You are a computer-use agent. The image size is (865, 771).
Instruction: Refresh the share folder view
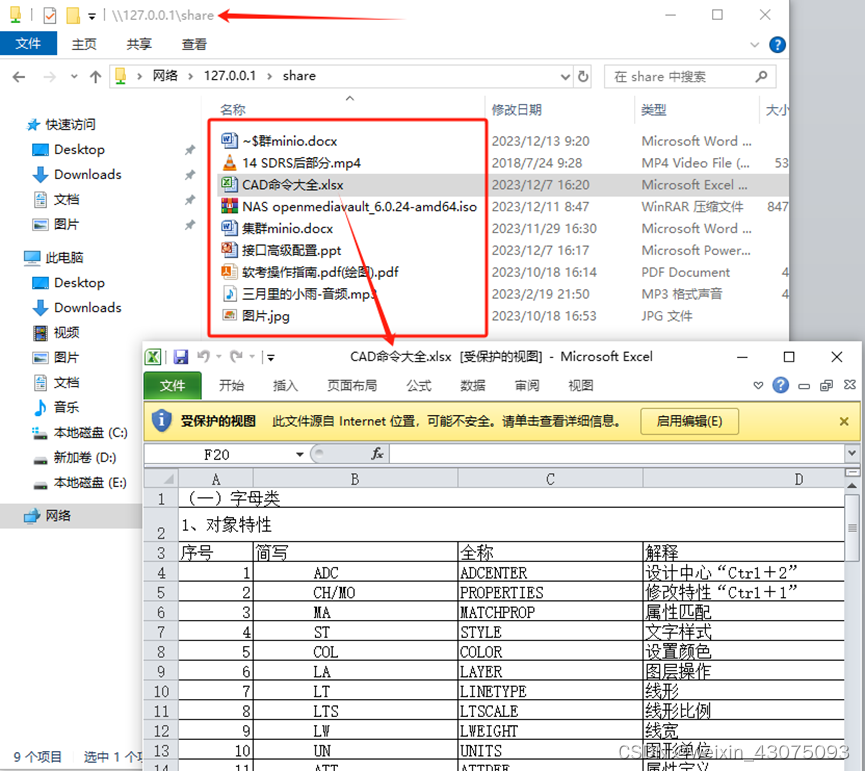click(x=583, y=76)
